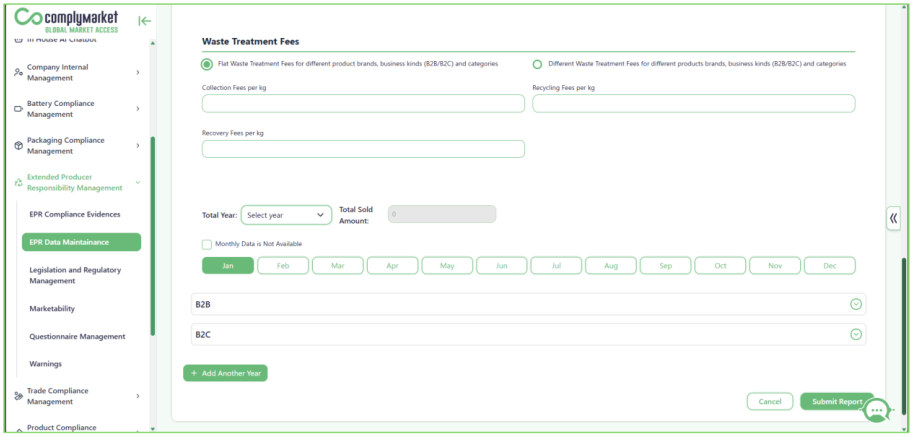Open the Select year dropdown

click(286, 215)
